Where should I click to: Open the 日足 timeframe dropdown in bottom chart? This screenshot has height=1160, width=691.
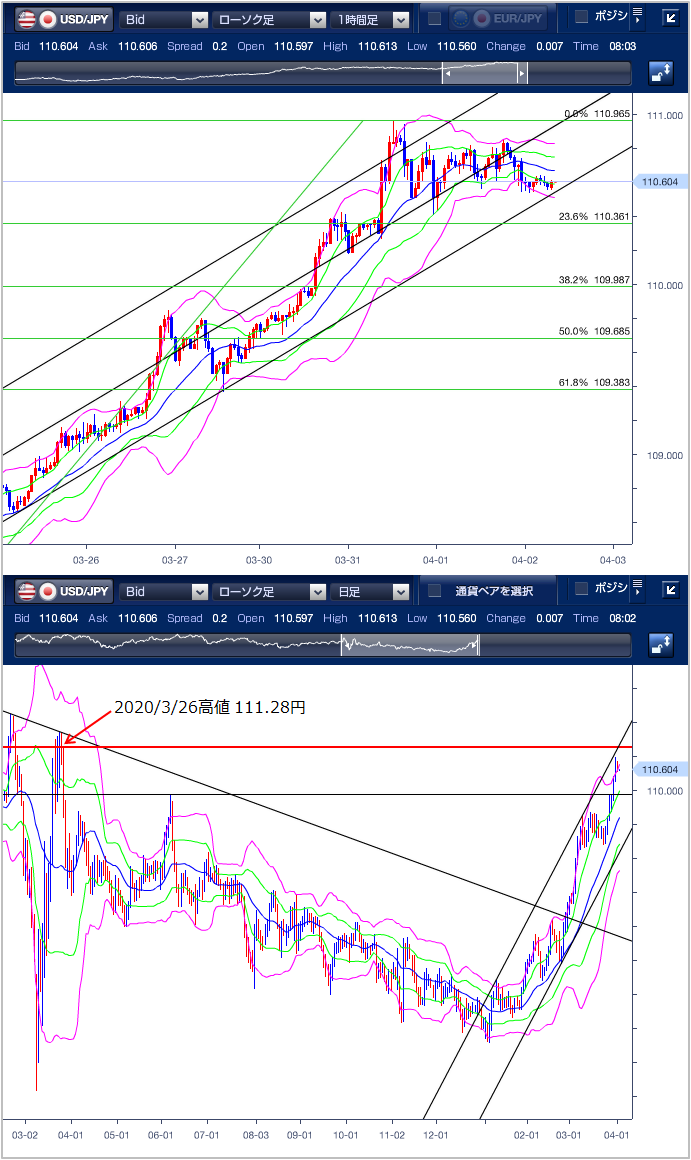(x=372, y=591)
